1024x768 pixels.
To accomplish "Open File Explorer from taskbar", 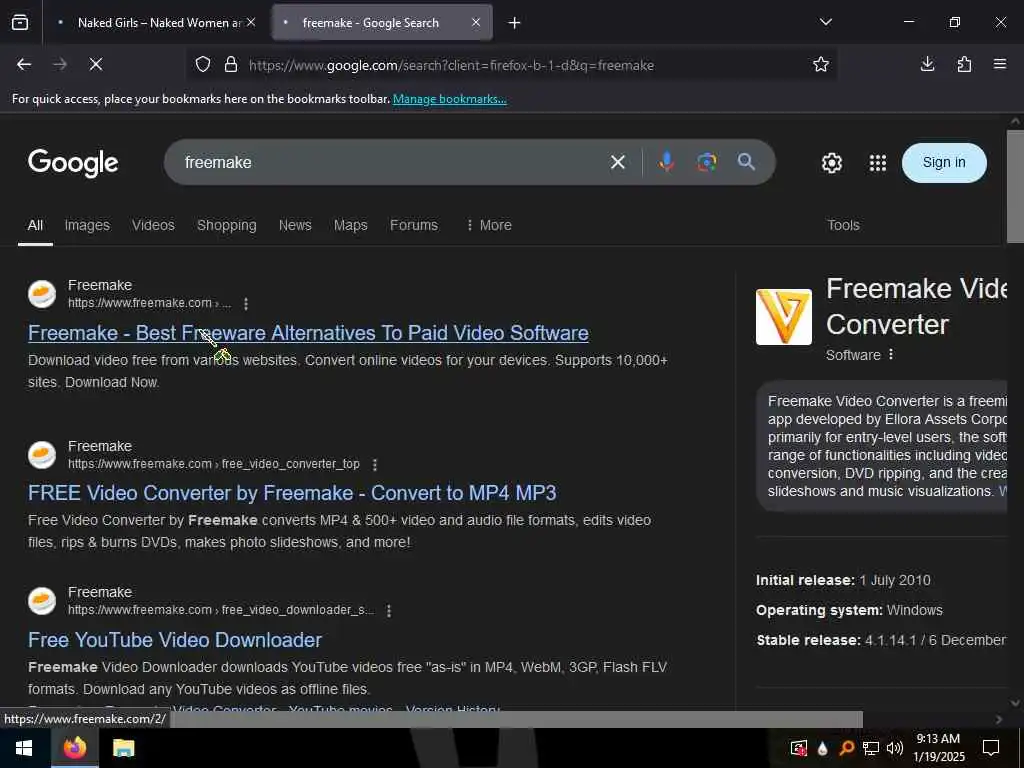I will coord(123,748).
